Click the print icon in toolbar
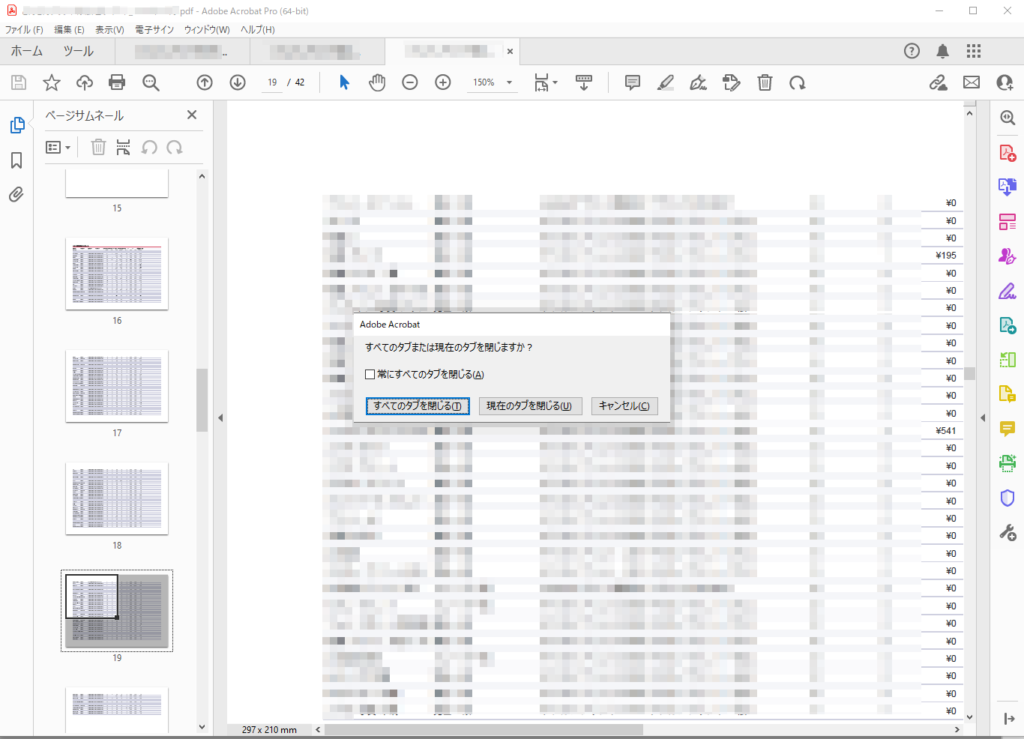Image resolution: width=1024 pixels, height=739 pixels. [x=117, y=83]
